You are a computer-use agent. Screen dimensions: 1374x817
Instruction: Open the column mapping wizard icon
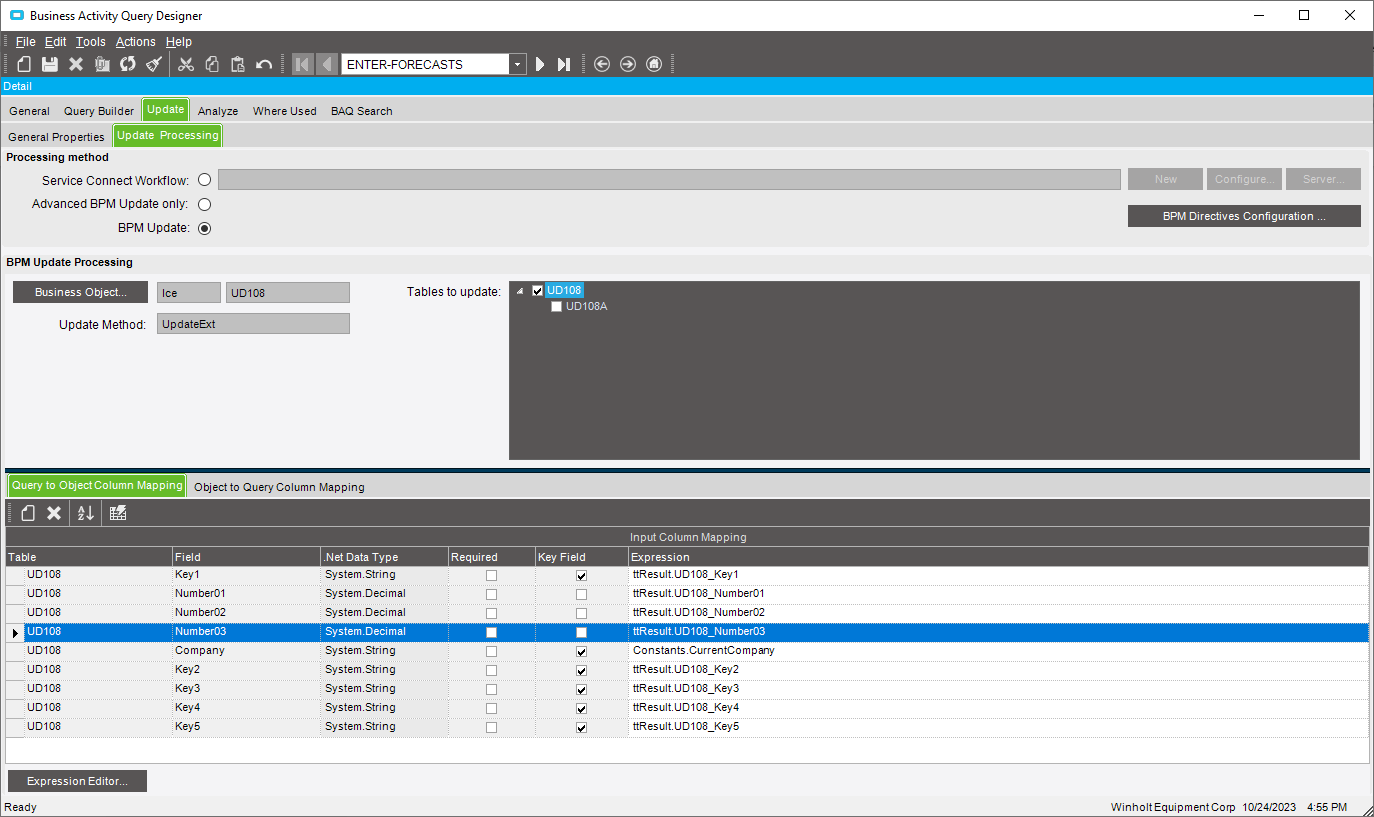coord(117,512)
